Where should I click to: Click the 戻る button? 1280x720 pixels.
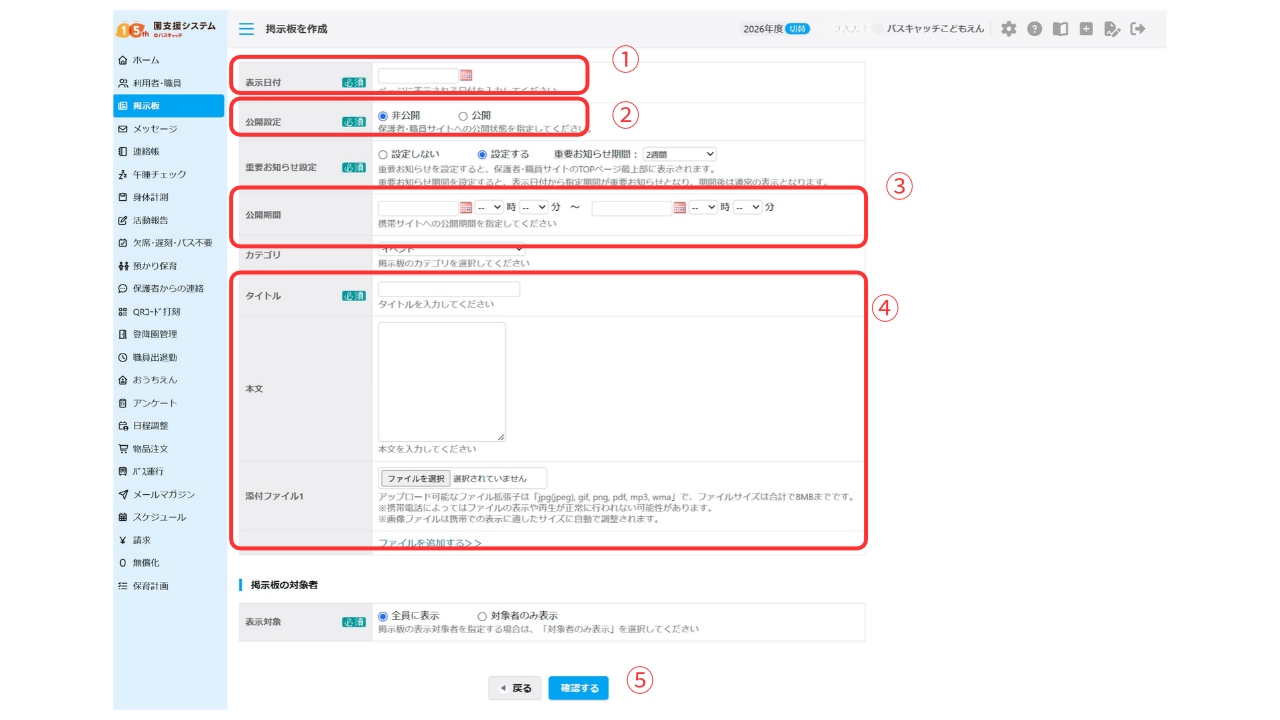pyautogui.click(x=515, y=688)
